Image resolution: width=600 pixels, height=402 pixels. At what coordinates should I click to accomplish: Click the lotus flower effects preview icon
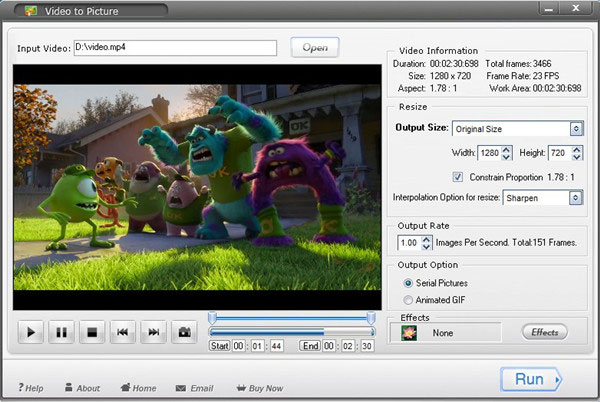(409, 333)
